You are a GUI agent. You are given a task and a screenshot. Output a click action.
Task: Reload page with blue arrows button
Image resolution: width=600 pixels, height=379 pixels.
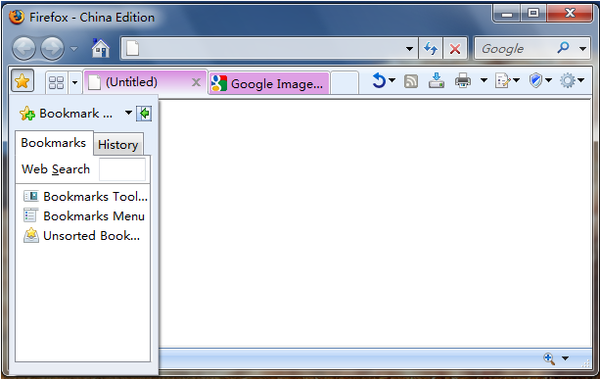[x=431, y=49]
